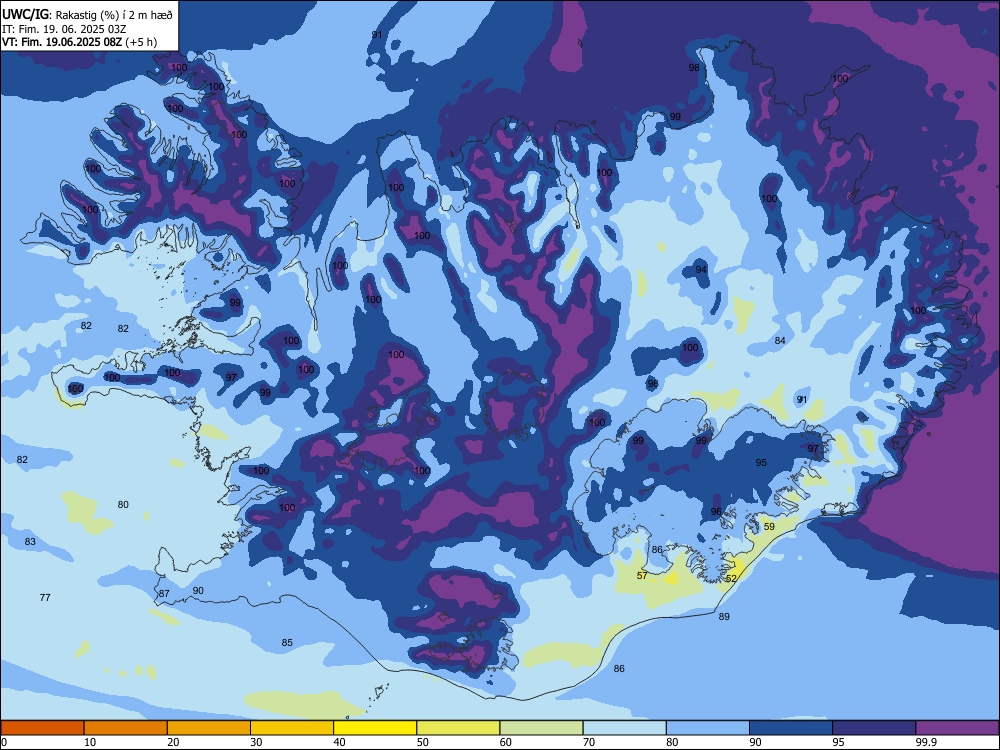This screenshot has width=1000, height=750.
Task: Click the 'VT: Fim. 19.06.2025 08Z (+5 h)' line
Action: pos(80,42)
